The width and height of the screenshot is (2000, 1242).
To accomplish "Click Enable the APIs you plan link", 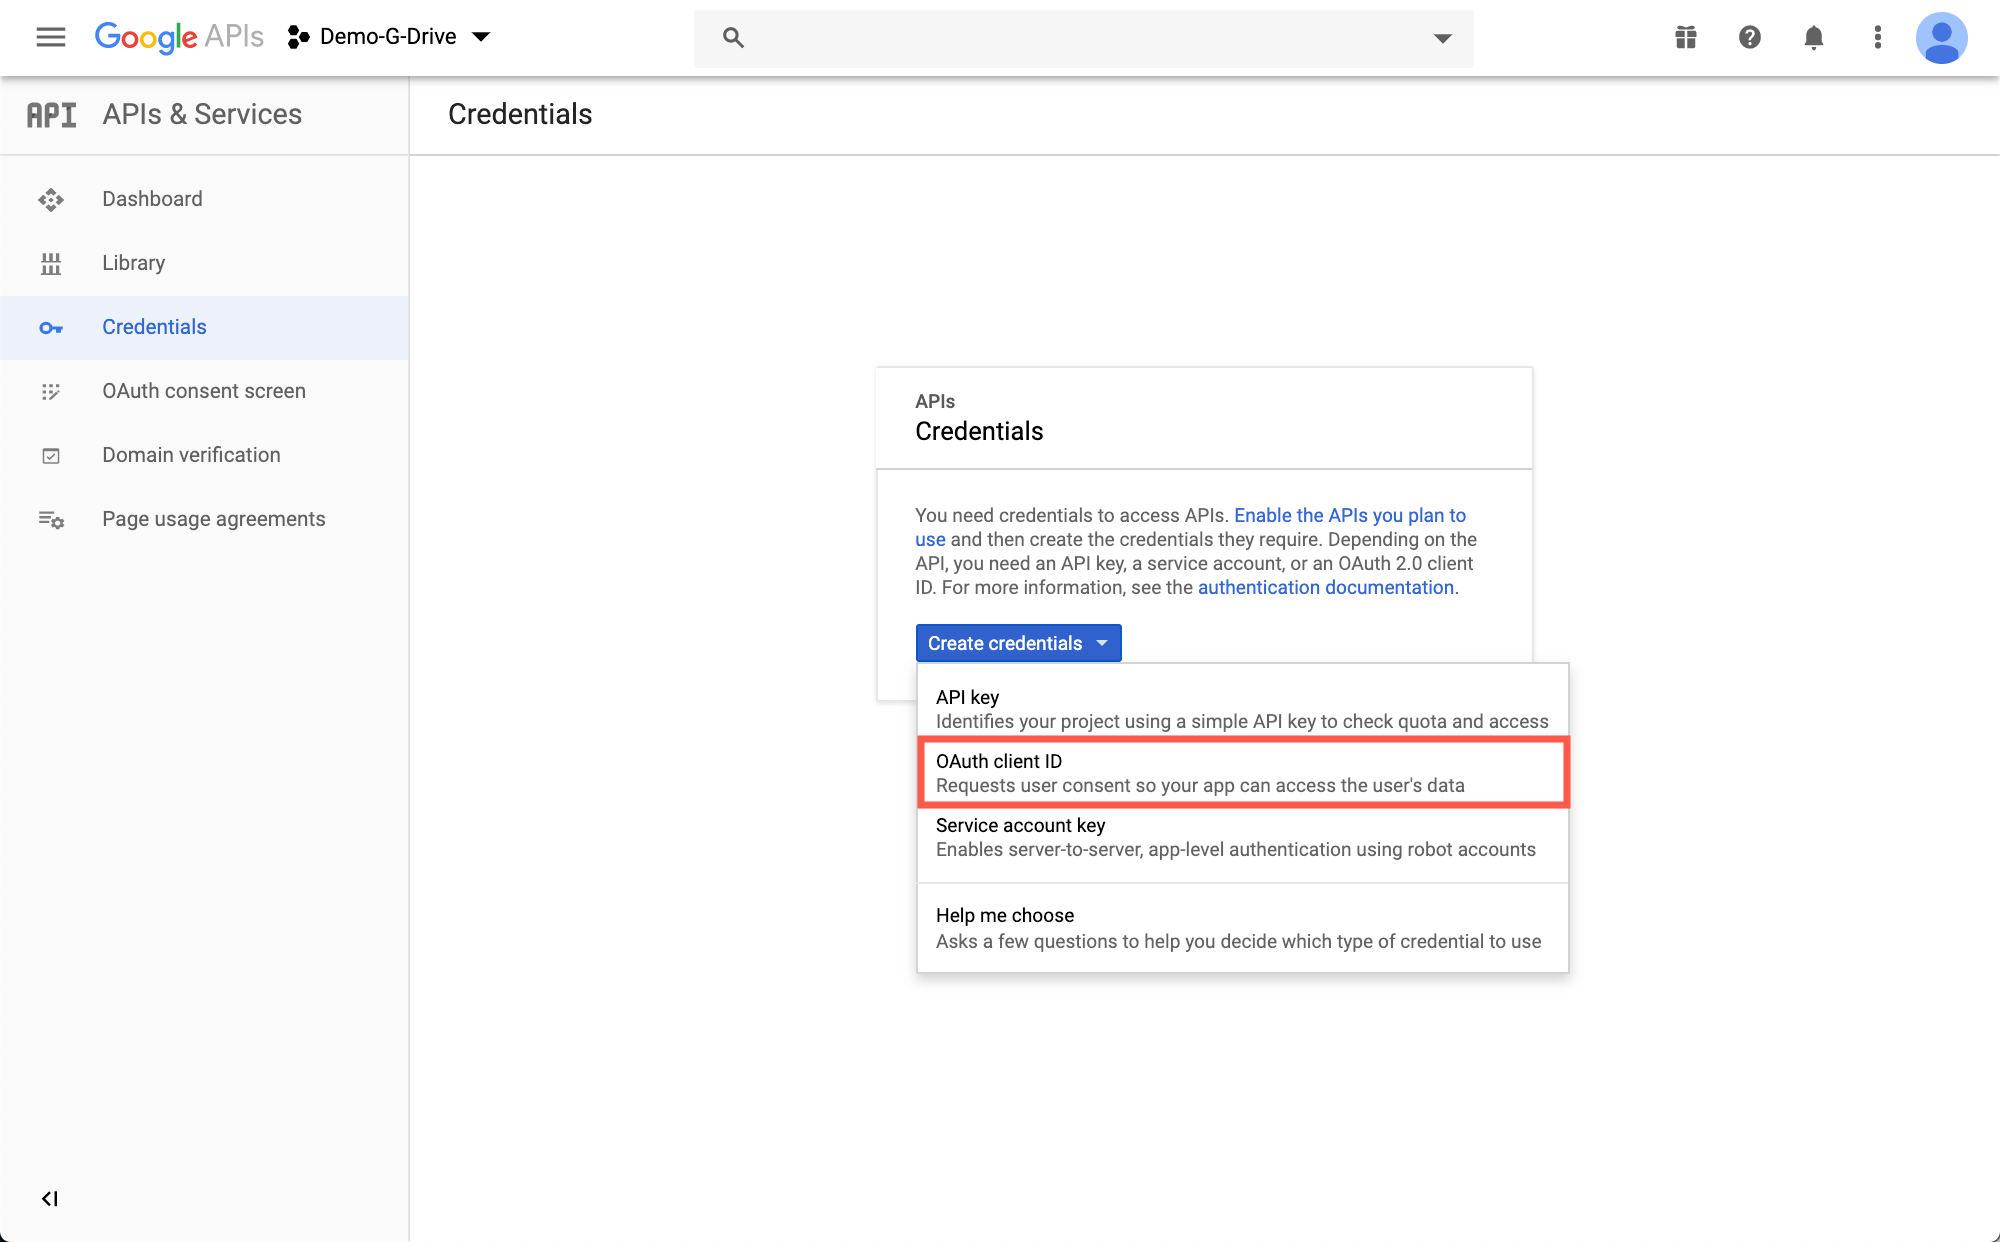I will [x=1349, y=515].
